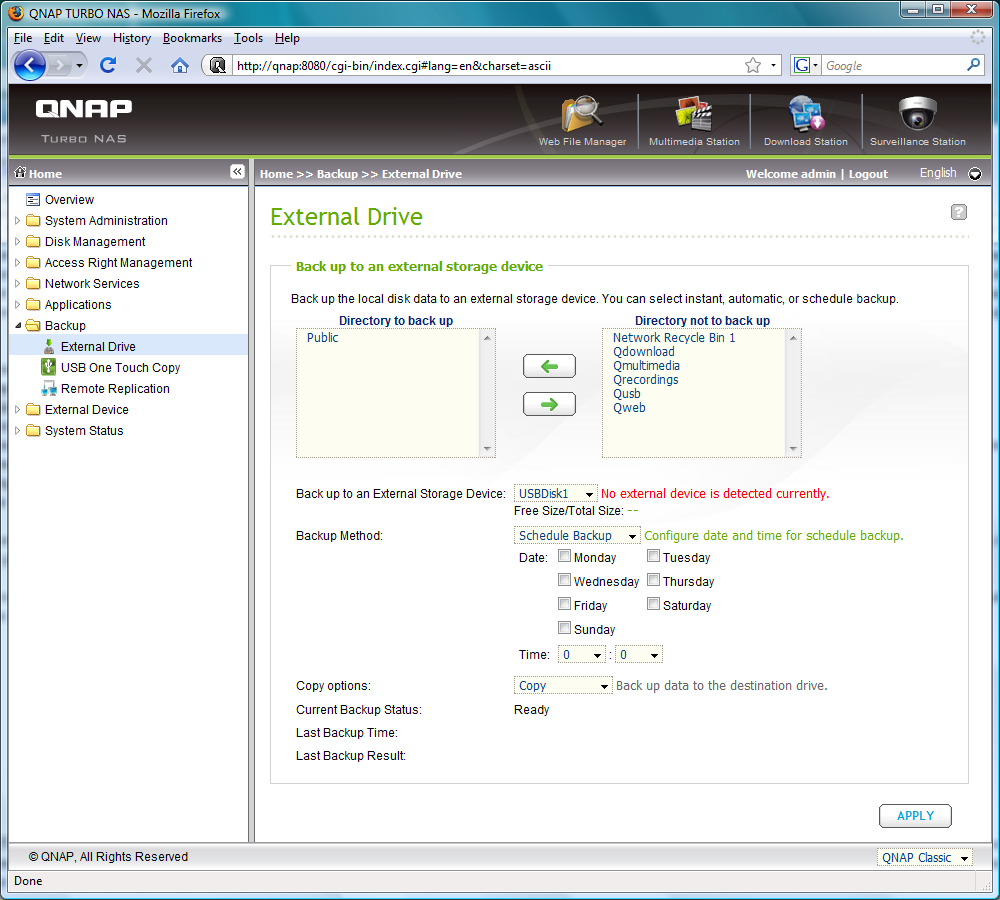
Task: Move directory to back up list with left arrow
Action: pyautogui.click(x=549, y=366)
